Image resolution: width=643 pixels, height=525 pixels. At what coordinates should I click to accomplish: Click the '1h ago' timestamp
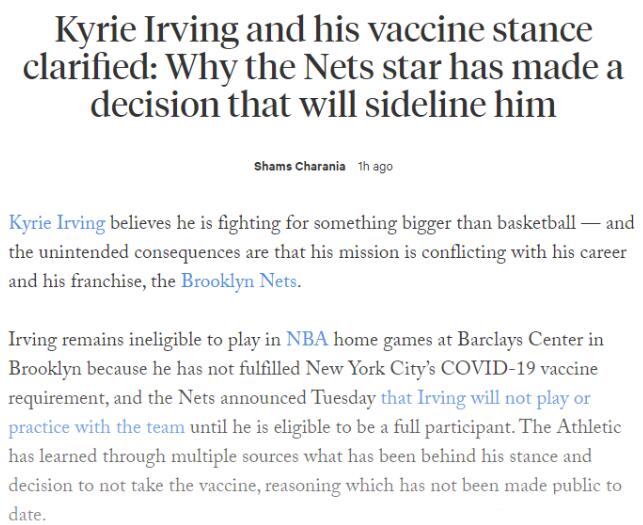(374, 166)
